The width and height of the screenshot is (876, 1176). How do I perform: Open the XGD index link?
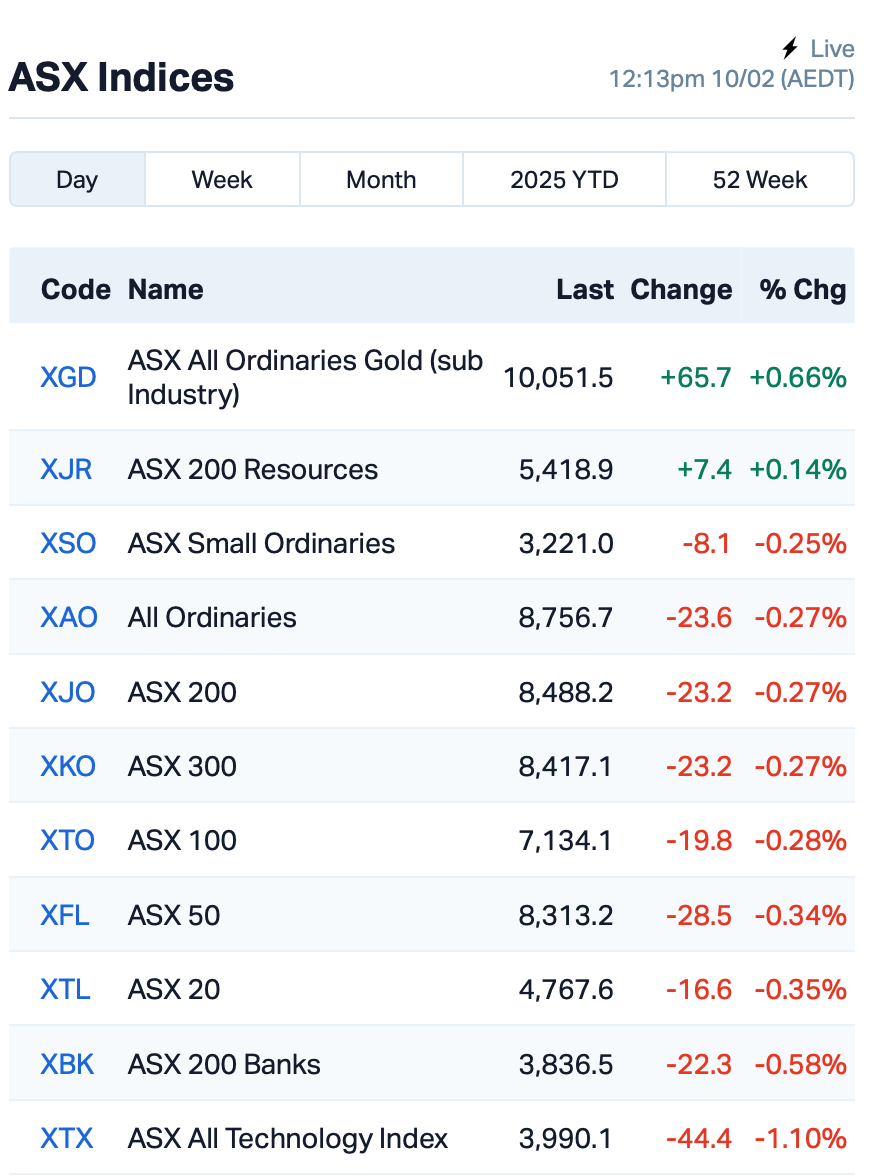68,377
